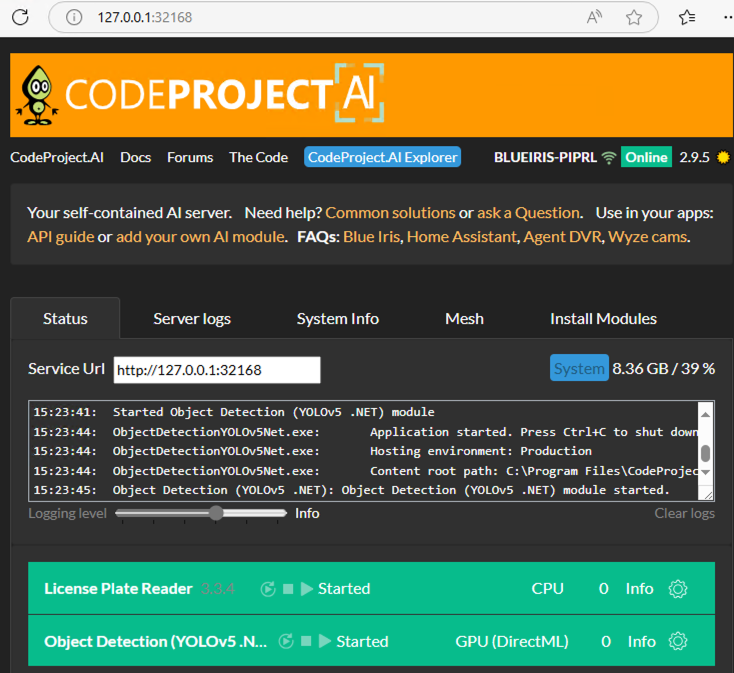
Task: Click the blue System memory button
Action: (x=579, y=368)
